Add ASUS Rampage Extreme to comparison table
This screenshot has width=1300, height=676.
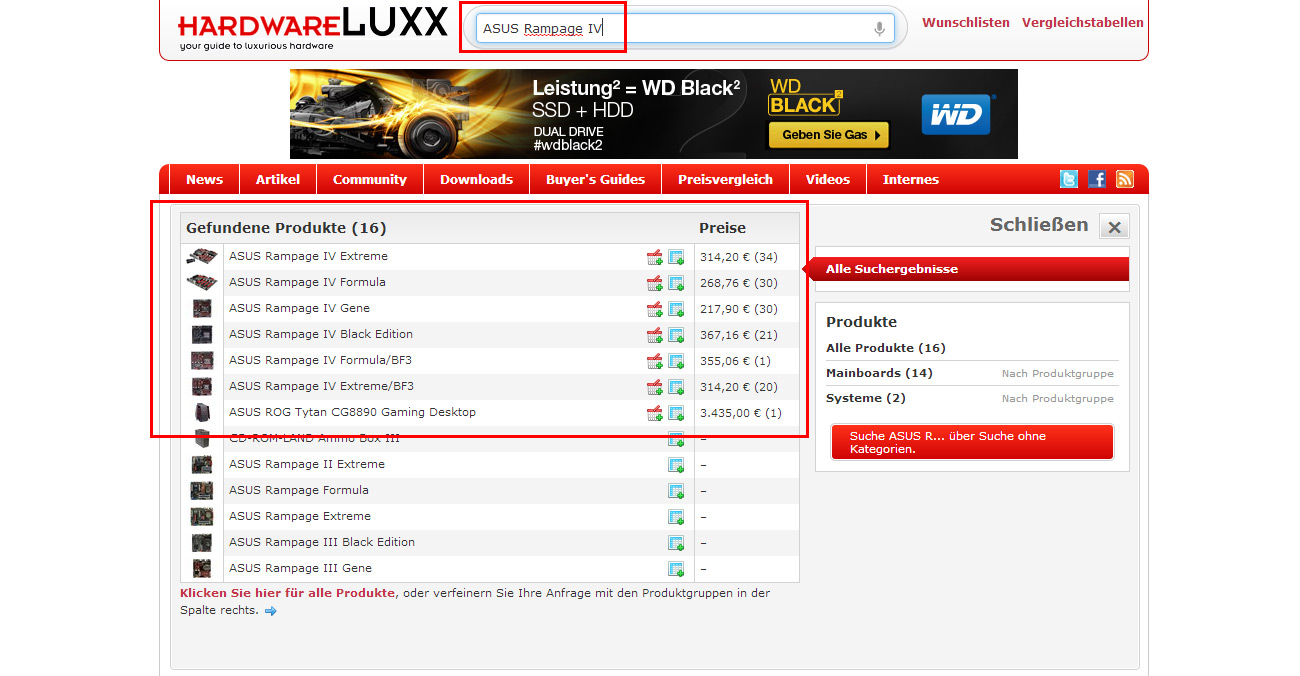click(x=676, y=517)
